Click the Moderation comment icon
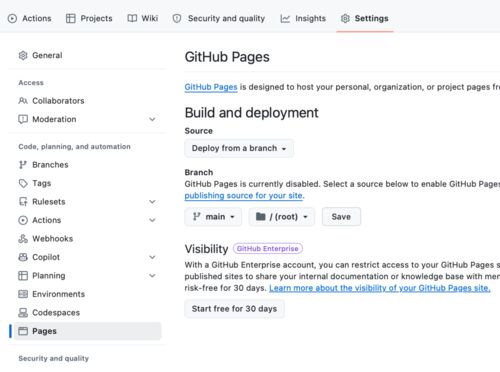Viewport: 500px width, 372px height. coord(23,119)
